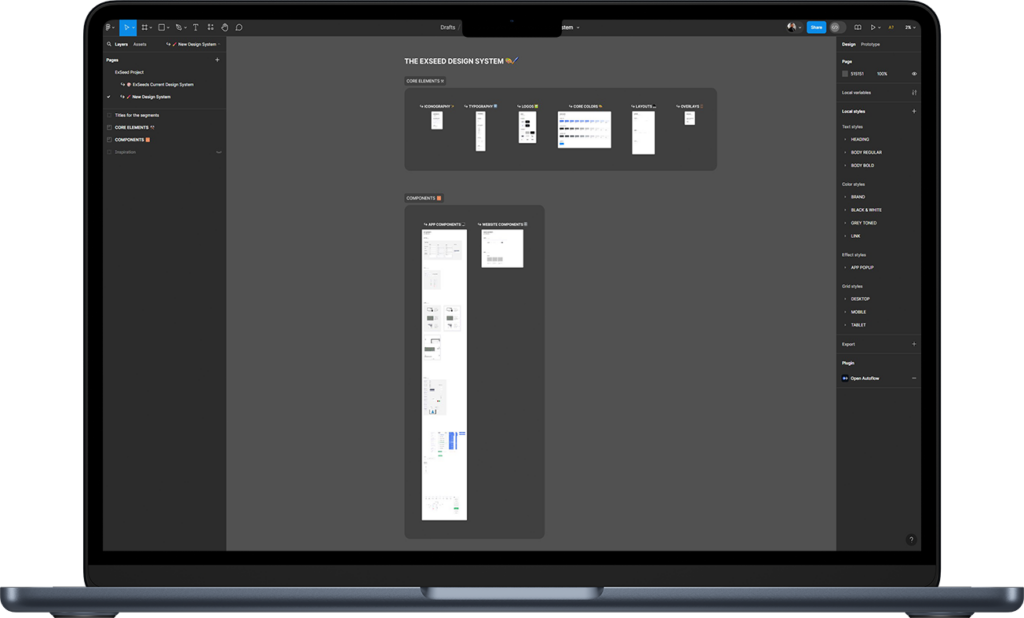The width and height of the screenshot is (1024, 618).
Task: Click the search icon in Layers panel
Action: point(109,44)
